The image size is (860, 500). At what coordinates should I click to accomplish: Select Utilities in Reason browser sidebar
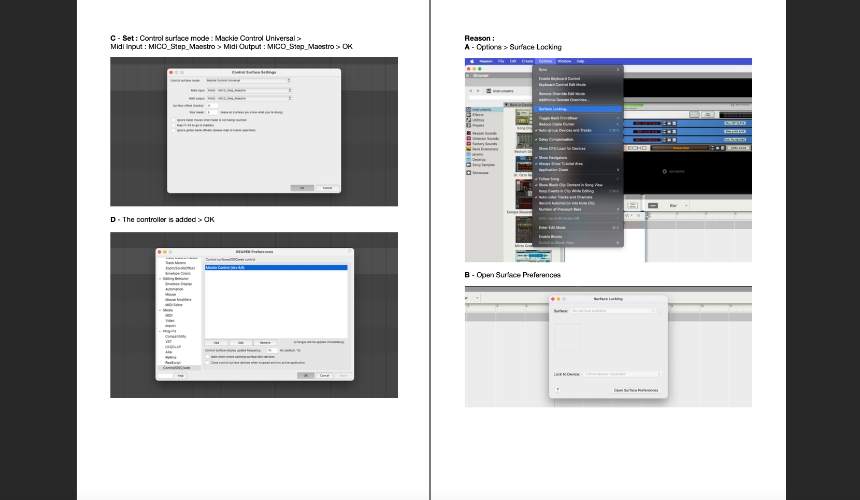click(x=478, y=120)
